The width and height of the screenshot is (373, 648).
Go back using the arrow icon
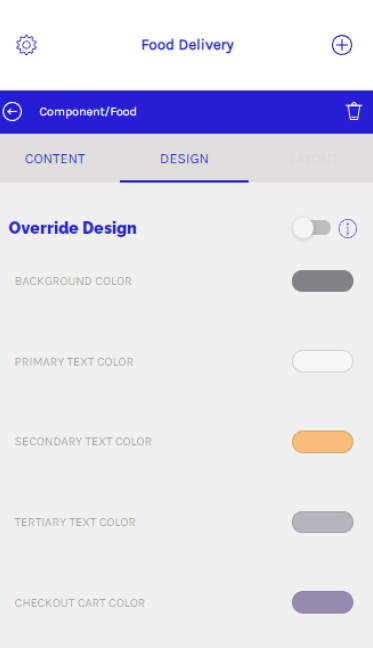tap(12, 112)
